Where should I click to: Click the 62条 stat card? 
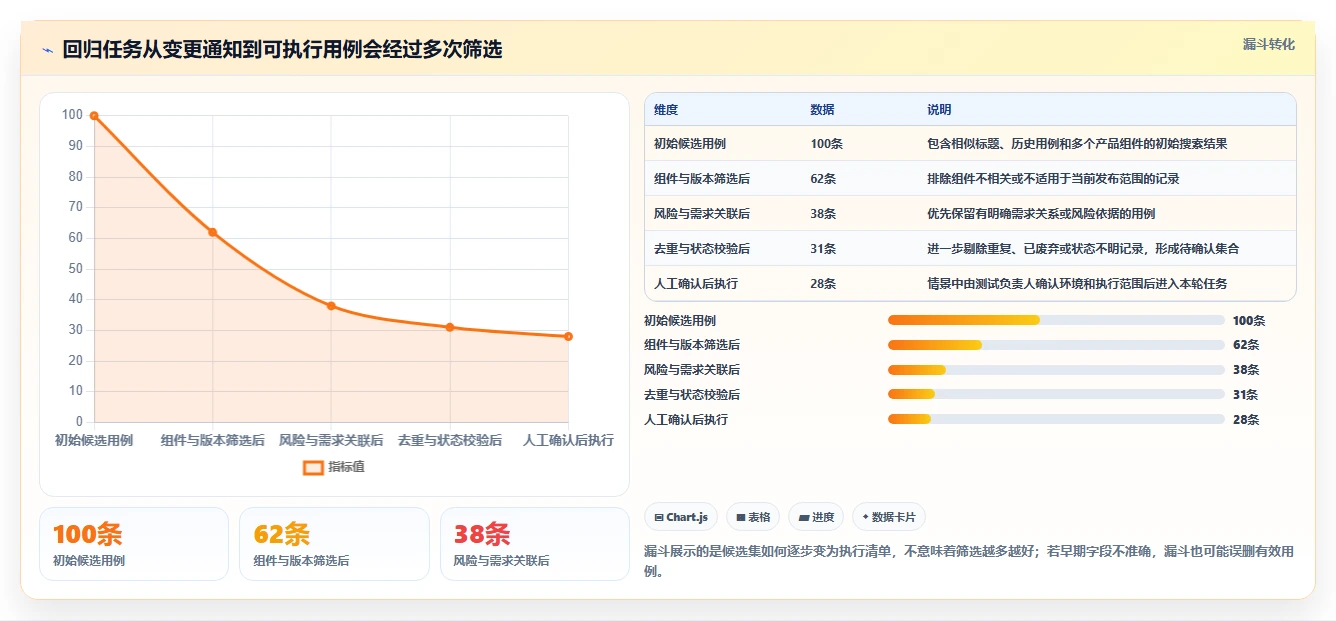334,544
